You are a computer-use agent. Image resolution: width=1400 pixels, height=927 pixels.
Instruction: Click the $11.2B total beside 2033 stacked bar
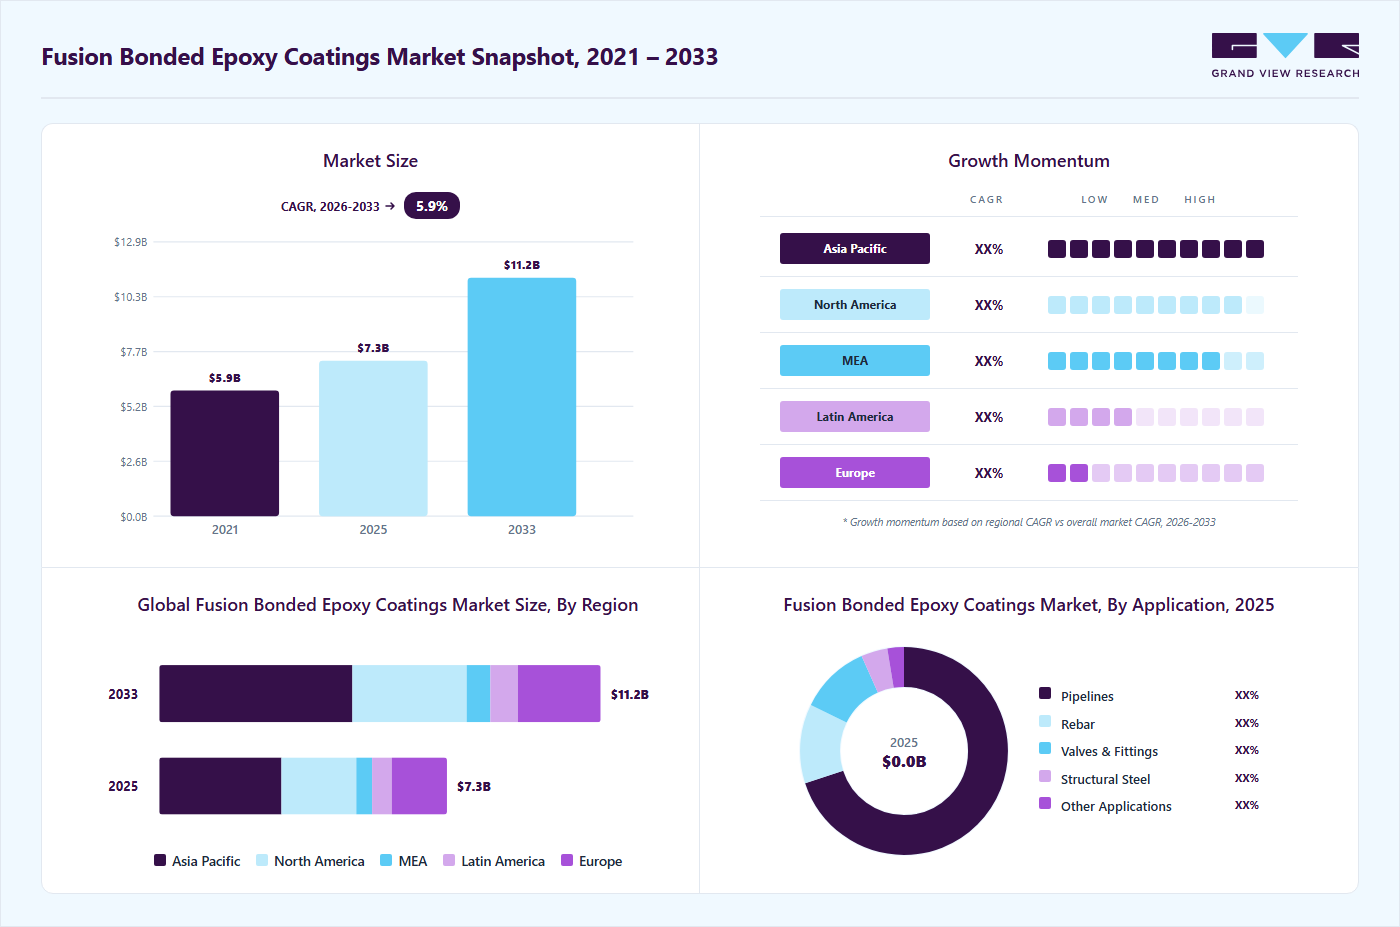point(630,694)
